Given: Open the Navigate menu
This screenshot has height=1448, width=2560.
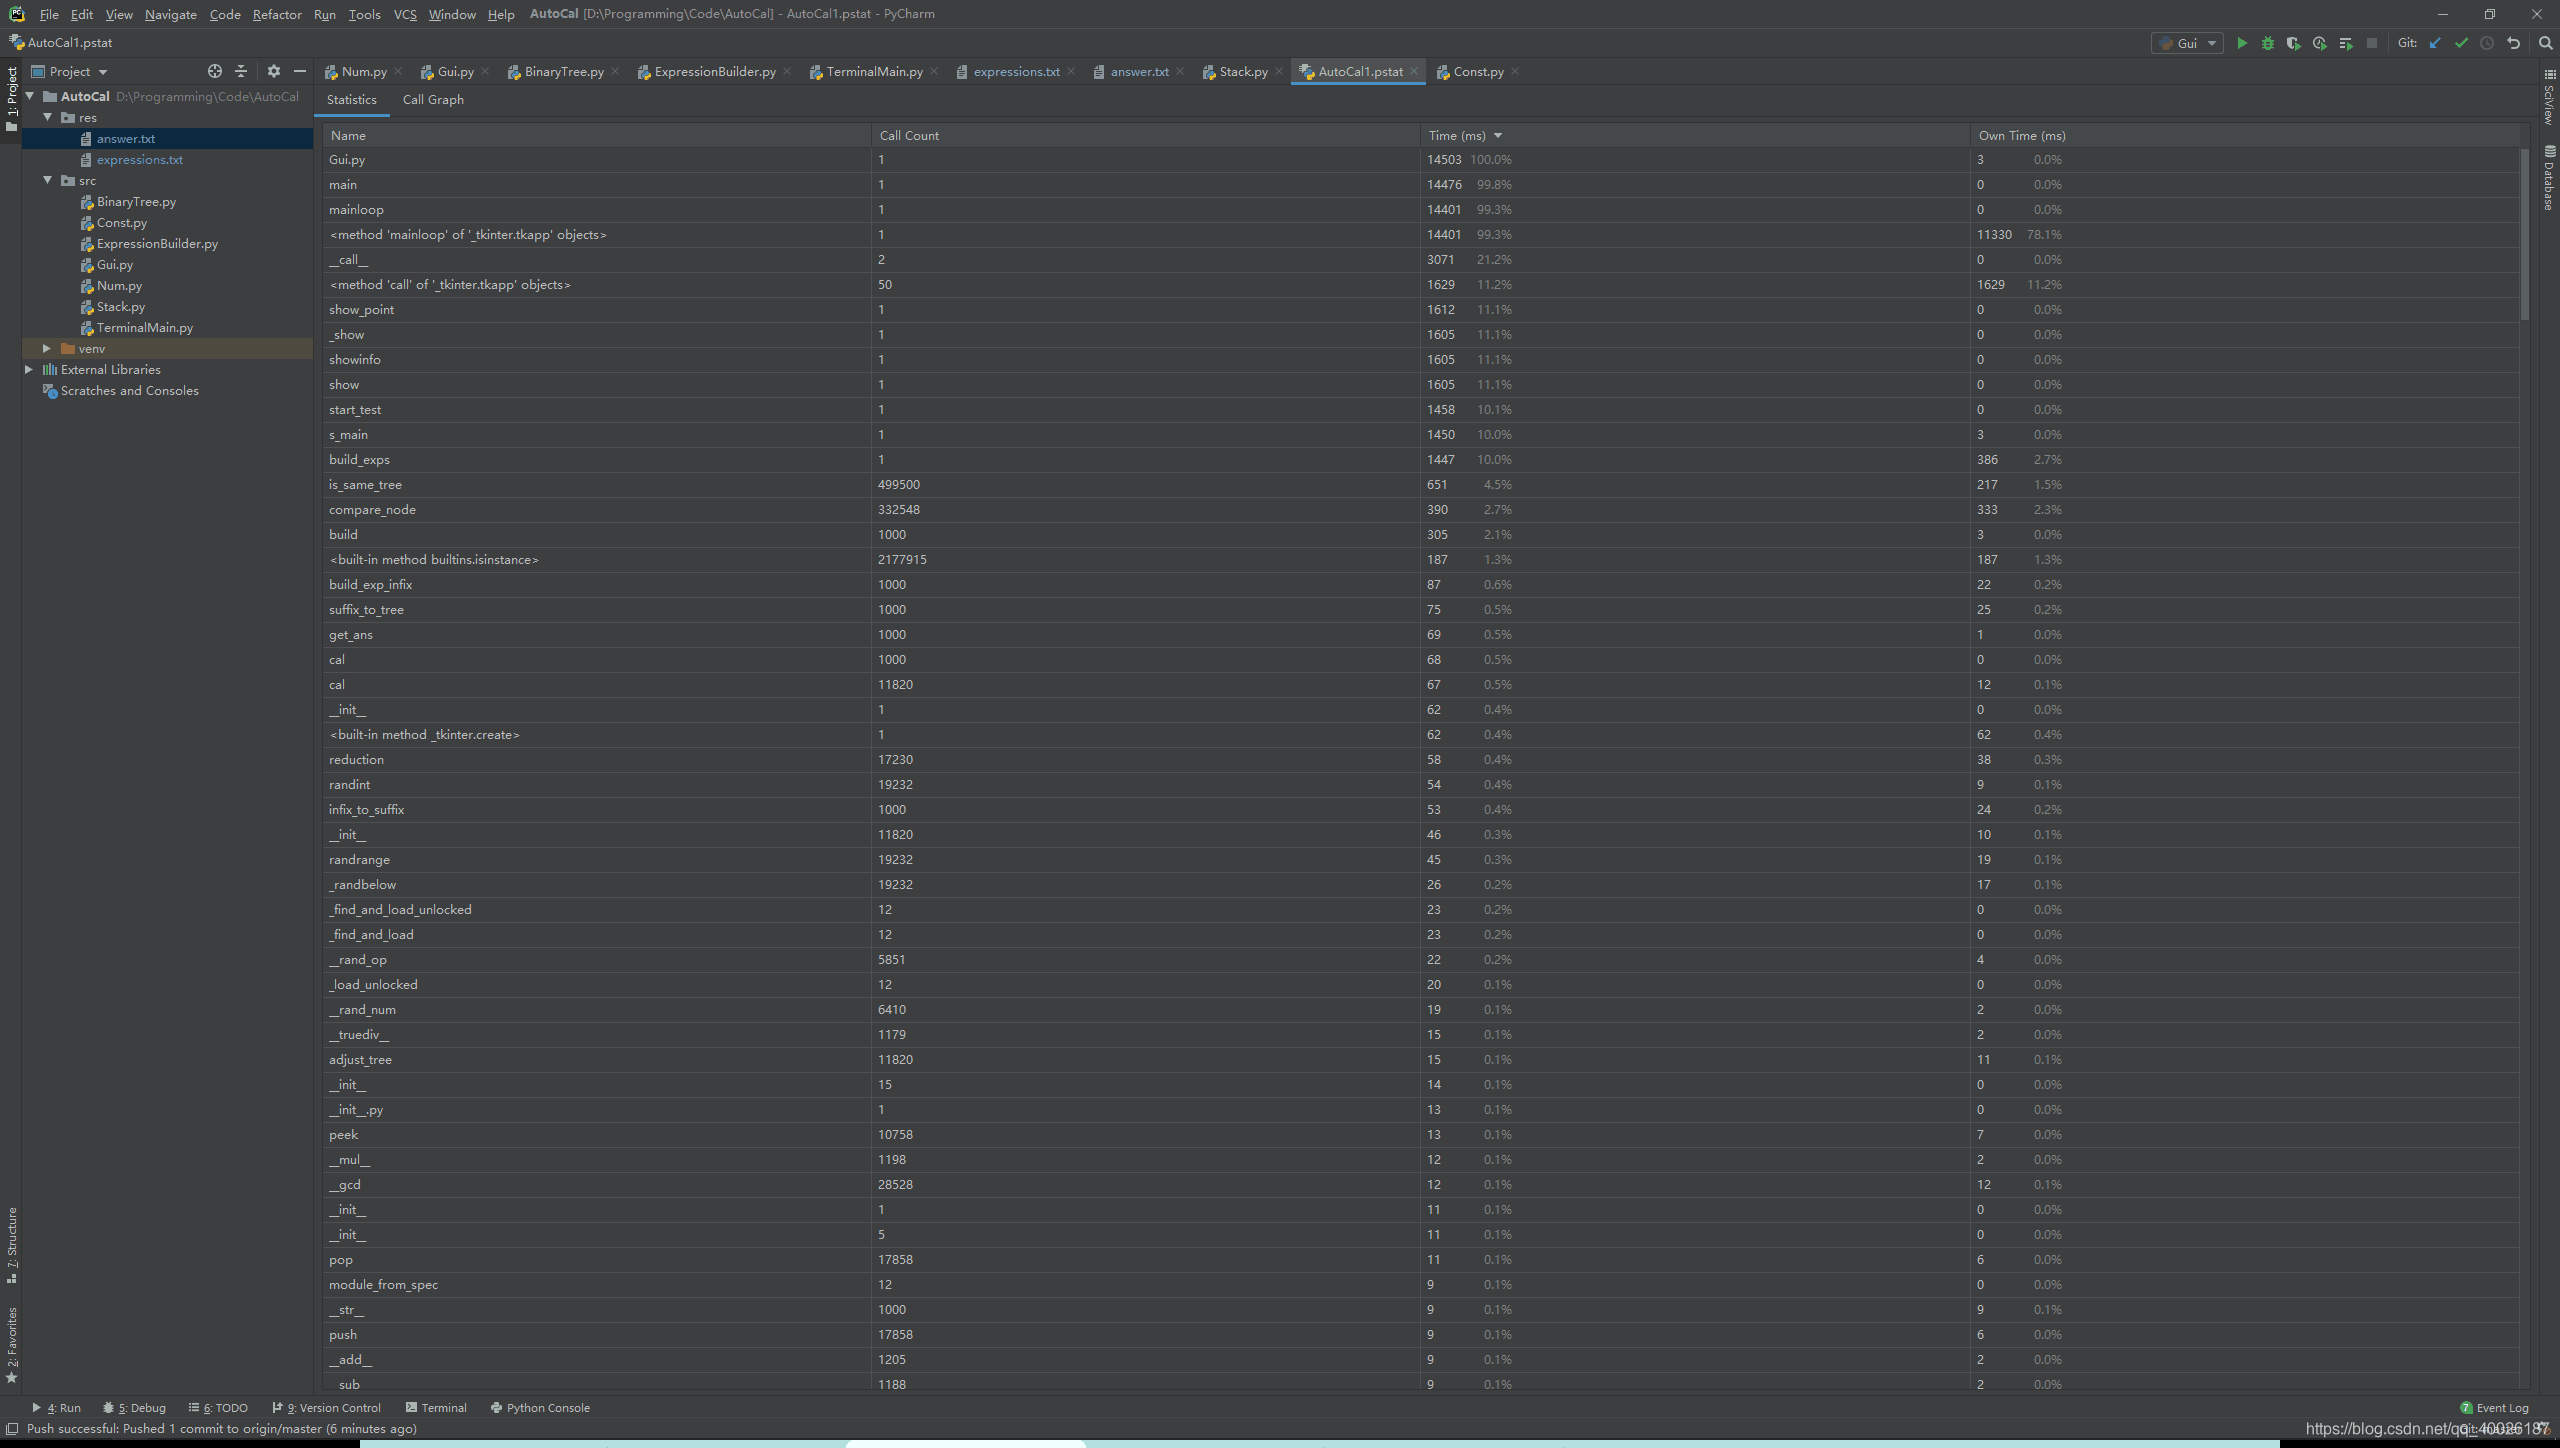Looking at the screenshot, I should pos(171,14).
